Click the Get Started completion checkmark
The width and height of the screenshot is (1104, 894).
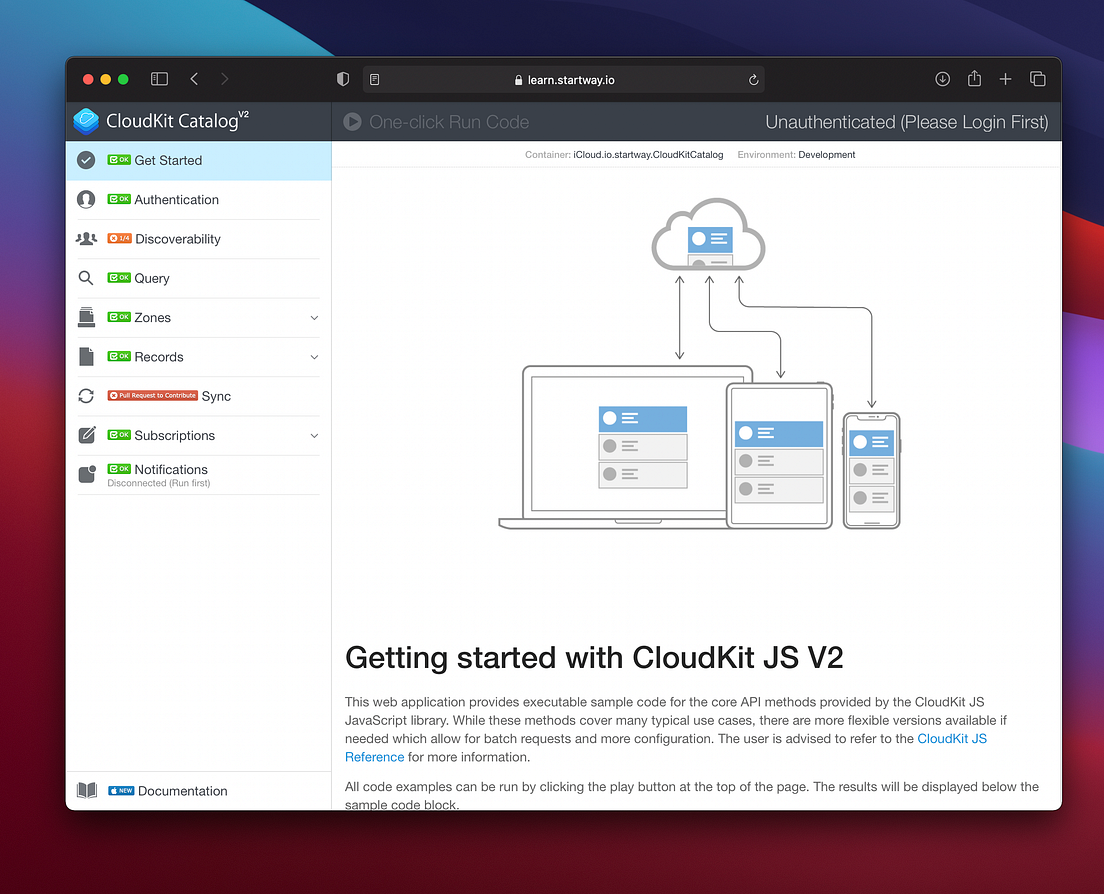86,160
